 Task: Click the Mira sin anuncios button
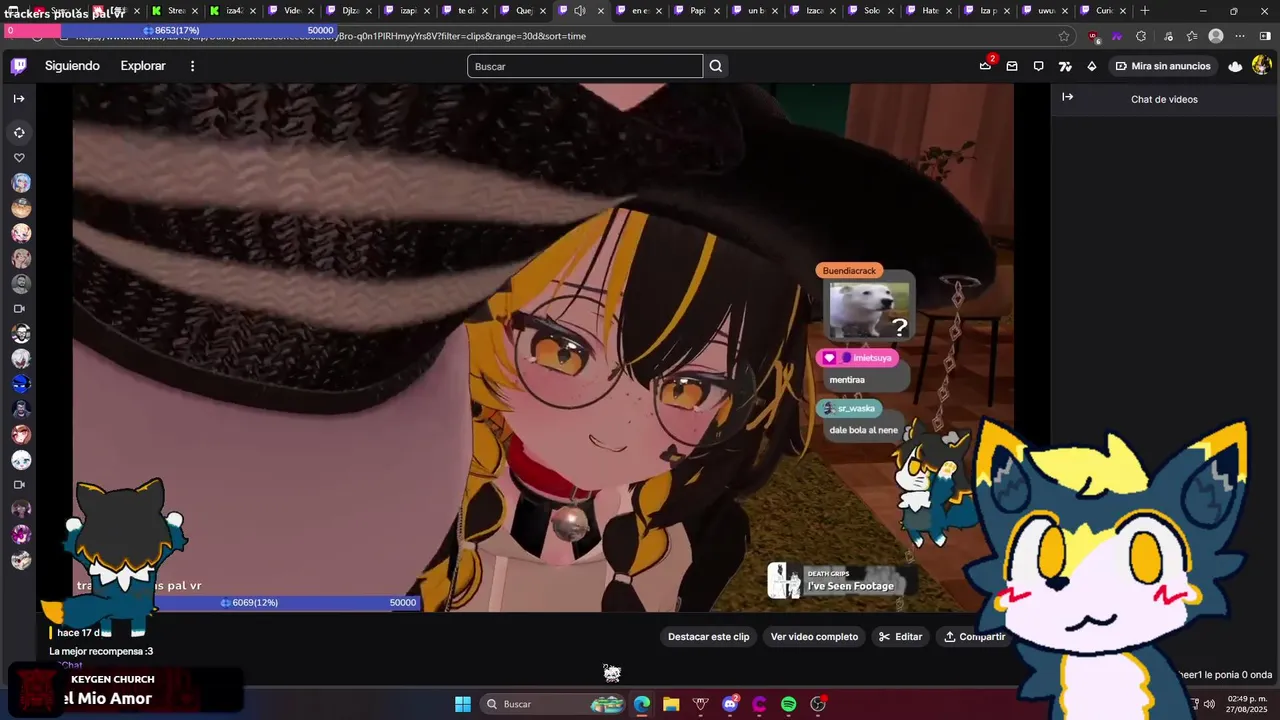point(1162,66)
